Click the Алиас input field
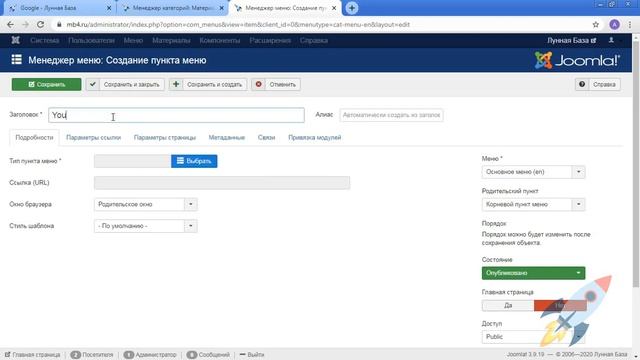This screenshot has height=360, width=640. tap(391, 115)
